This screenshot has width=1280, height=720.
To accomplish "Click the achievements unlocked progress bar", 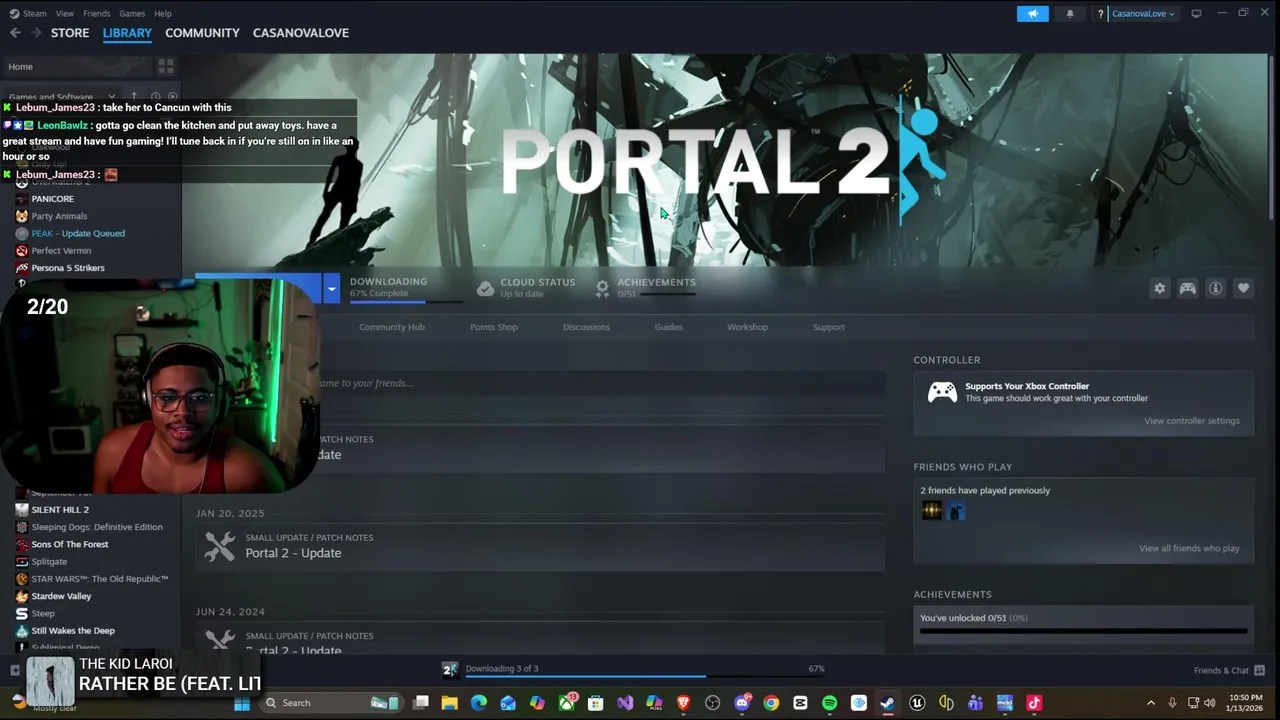I will coord(1083,631).
